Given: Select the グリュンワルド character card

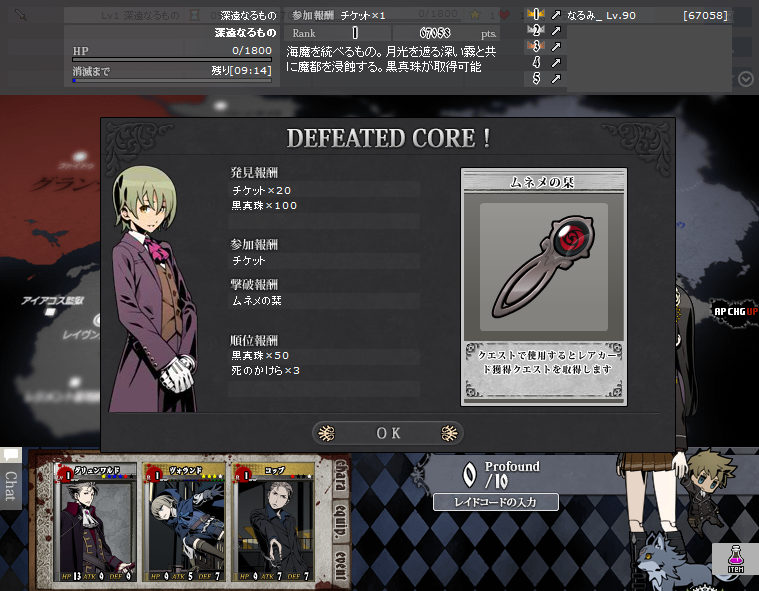Looking at the screenshot, I should point(95,522).
